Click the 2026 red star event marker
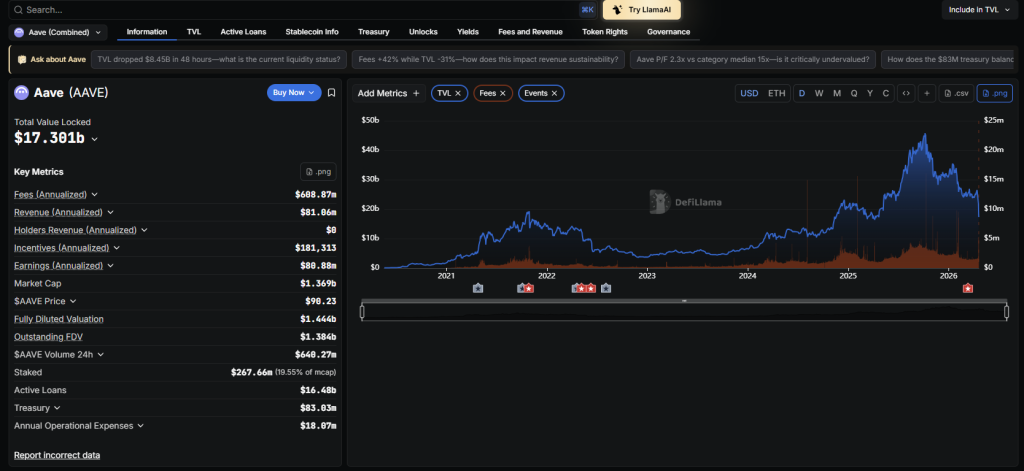Viewport: 1024px width, 471px height. (x=968, y=288)
